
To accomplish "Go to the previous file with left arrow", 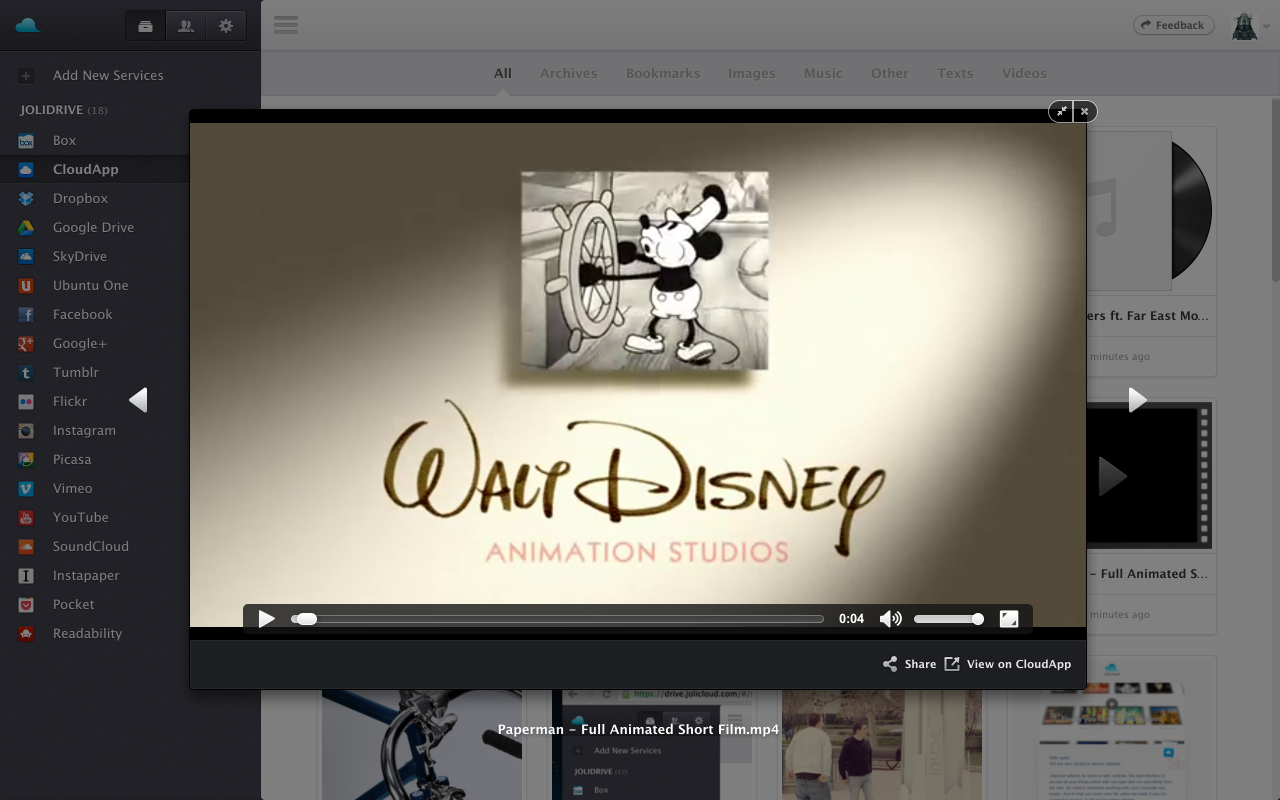I will point(139,400).
